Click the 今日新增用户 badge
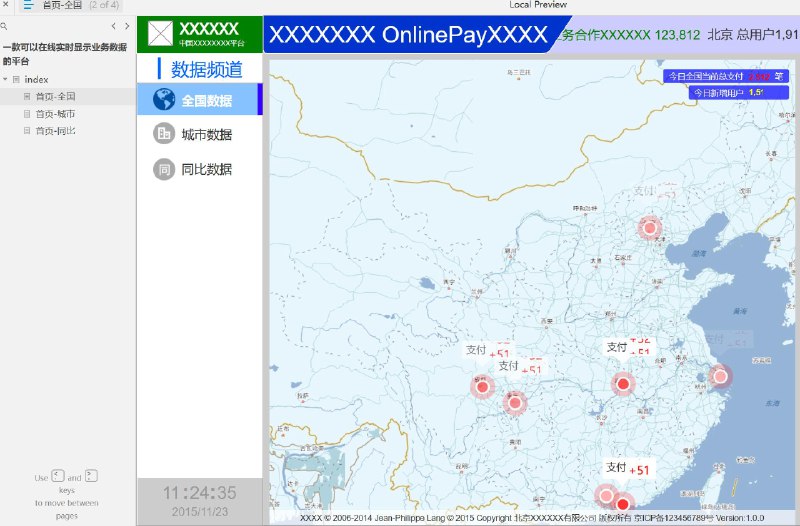 tap(739, 92)
